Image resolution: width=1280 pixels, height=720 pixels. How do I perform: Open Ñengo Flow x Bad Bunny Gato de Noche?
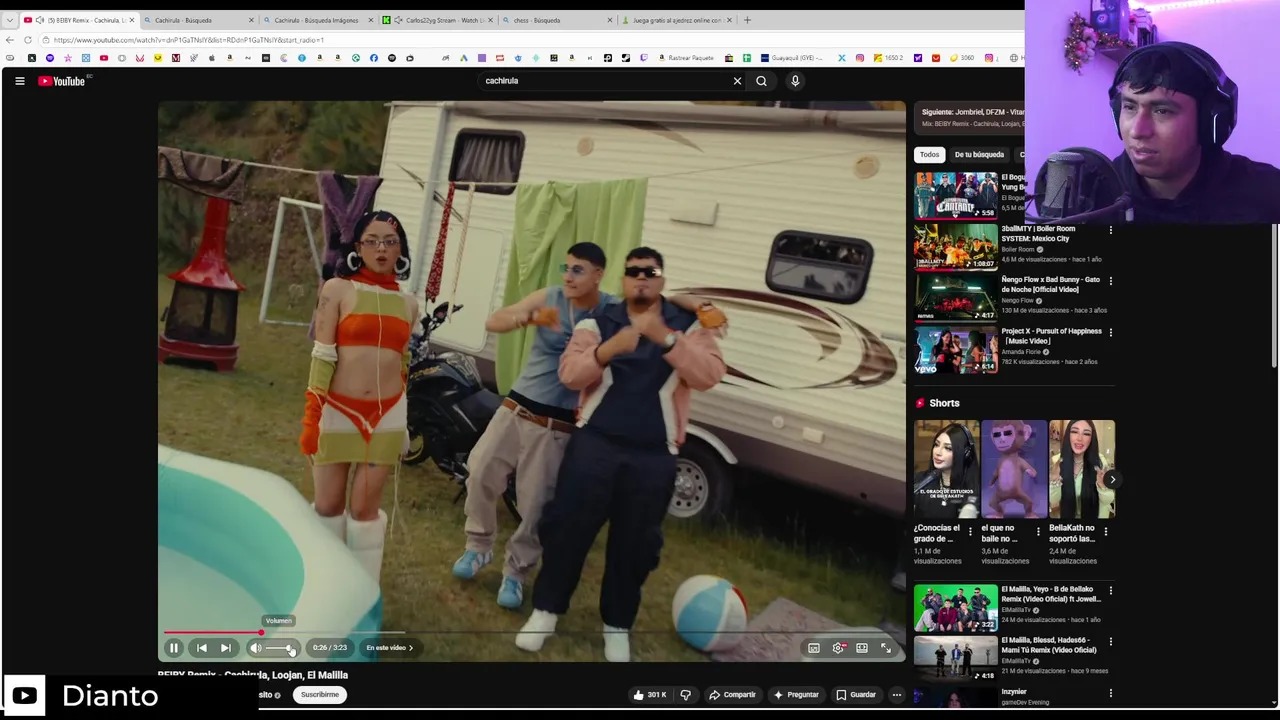click(x=956, y=297)
